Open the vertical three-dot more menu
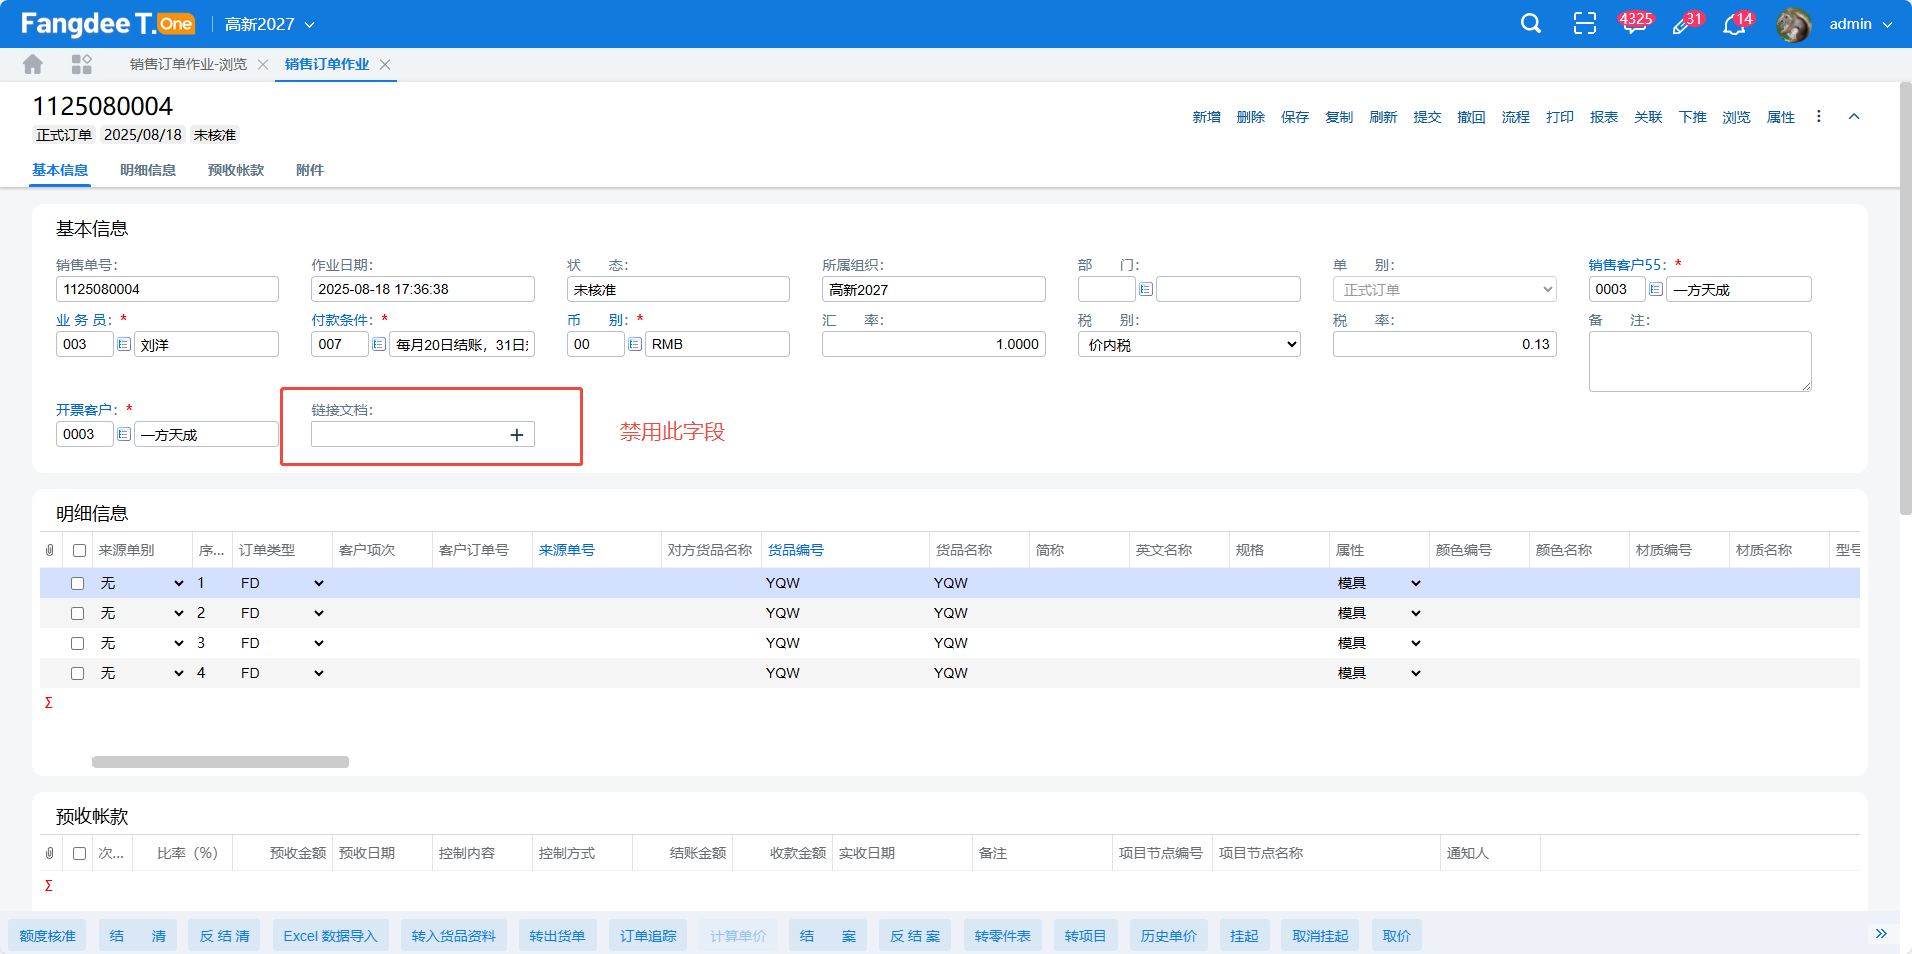 [x=1818, y=117]
